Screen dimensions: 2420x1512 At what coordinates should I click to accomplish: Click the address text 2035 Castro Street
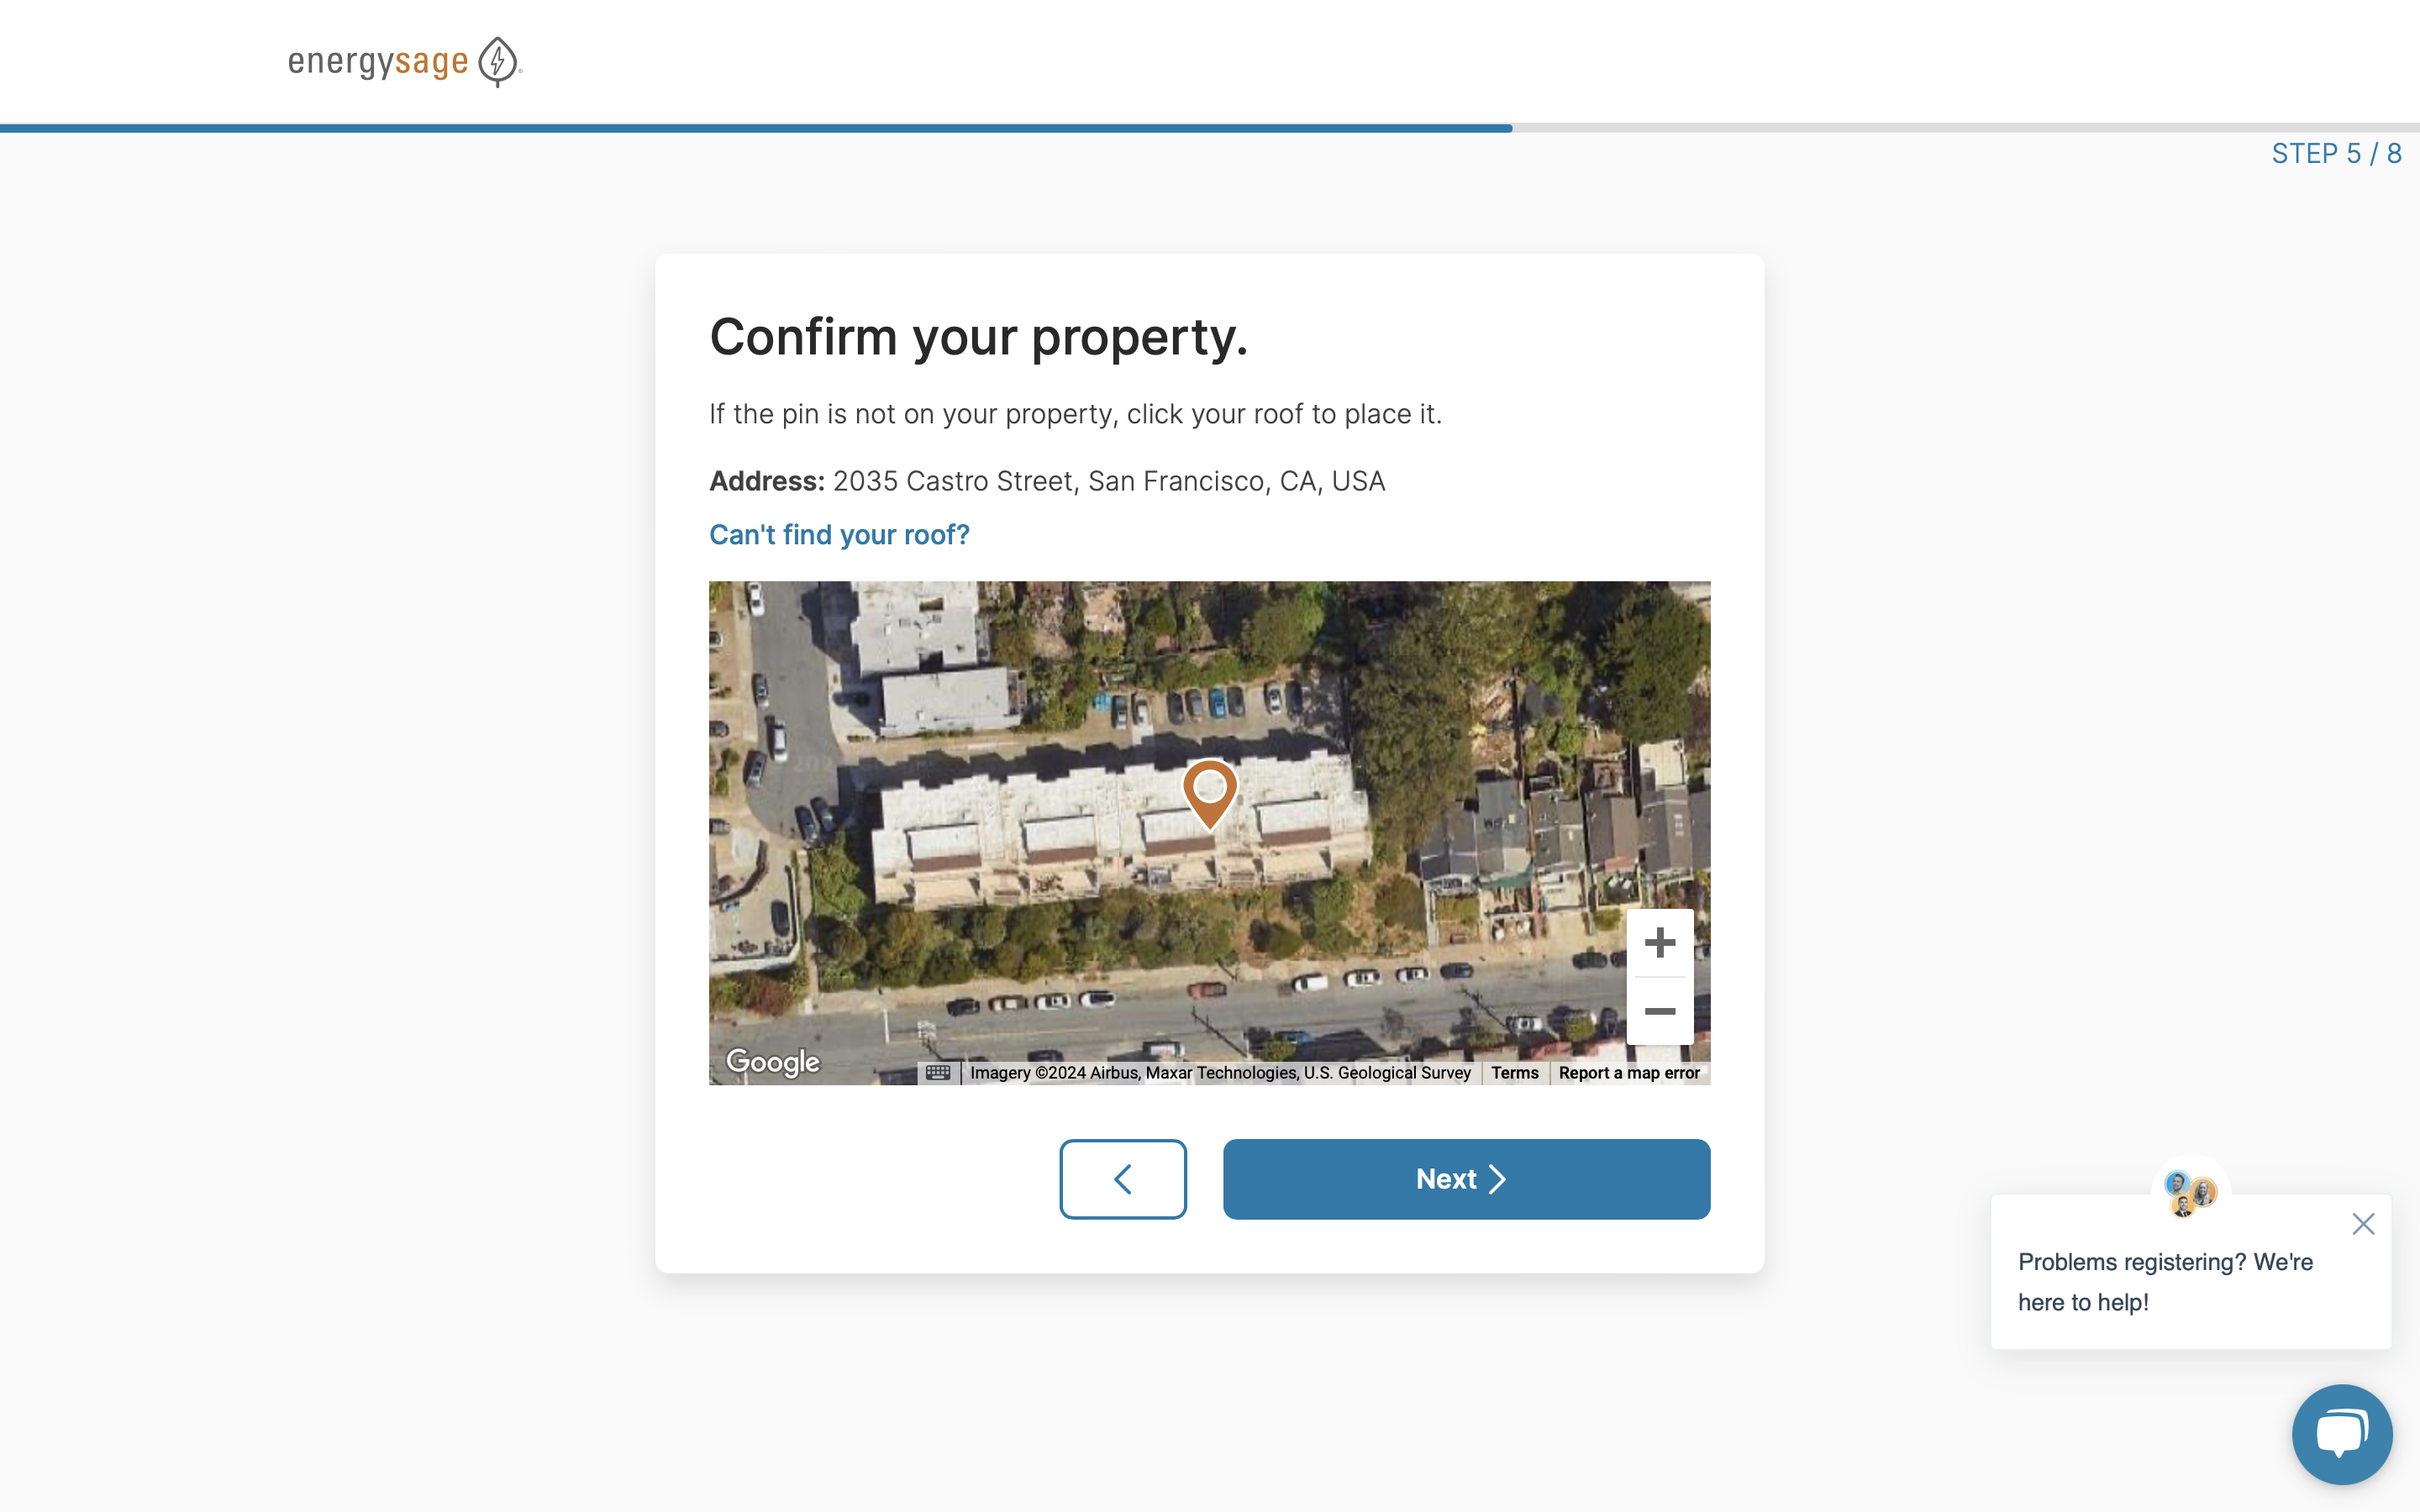[1108, 481]
